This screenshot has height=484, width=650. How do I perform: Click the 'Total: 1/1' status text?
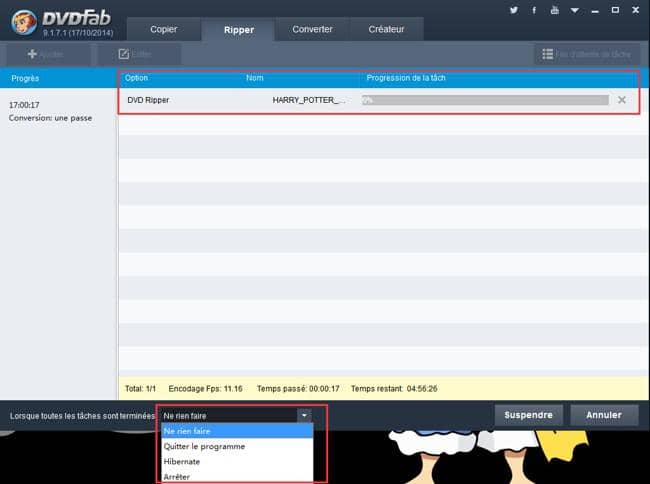coord(140,389)
